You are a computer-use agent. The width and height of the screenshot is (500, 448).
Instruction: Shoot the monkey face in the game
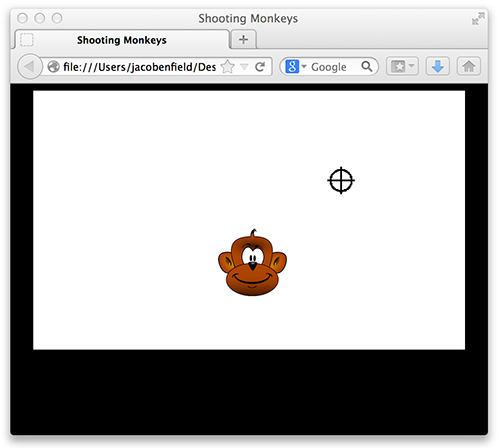coord(252,262)
